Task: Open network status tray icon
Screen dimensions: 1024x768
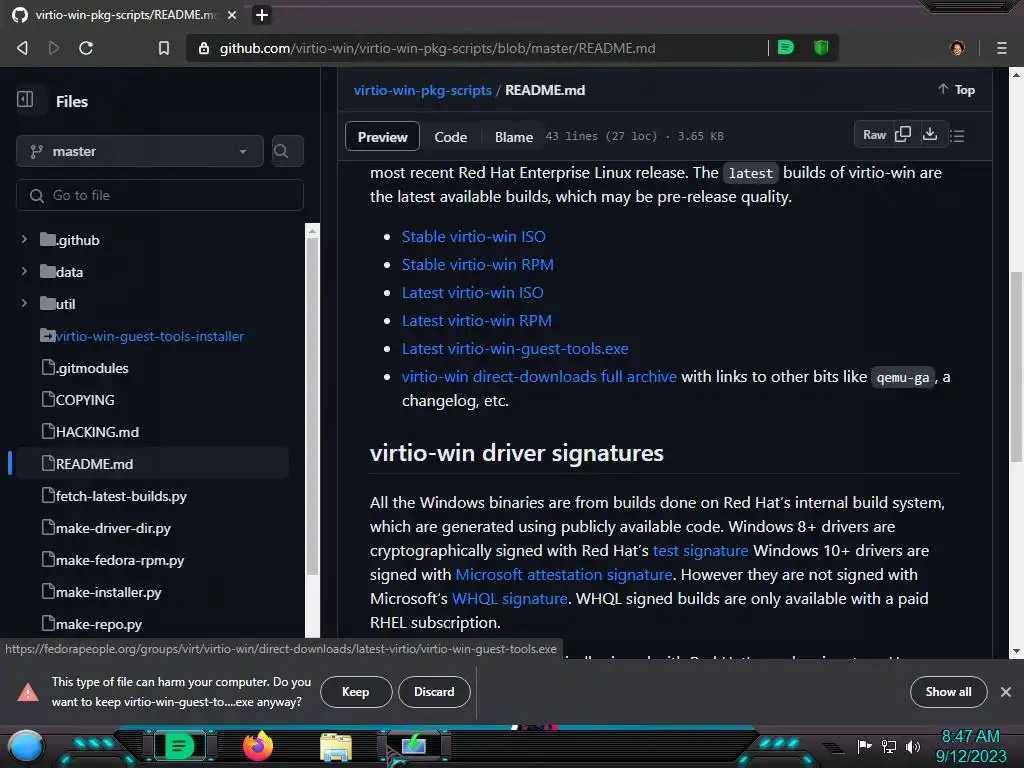Action: pyautogui.click(x=889, y=746)
